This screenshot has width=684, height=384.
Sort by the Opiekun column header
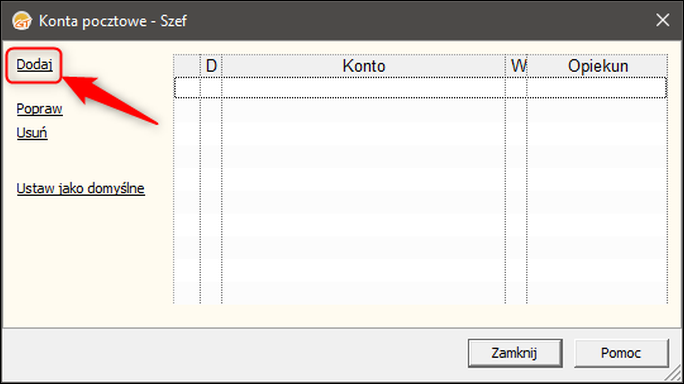click(x=597, y=66)
